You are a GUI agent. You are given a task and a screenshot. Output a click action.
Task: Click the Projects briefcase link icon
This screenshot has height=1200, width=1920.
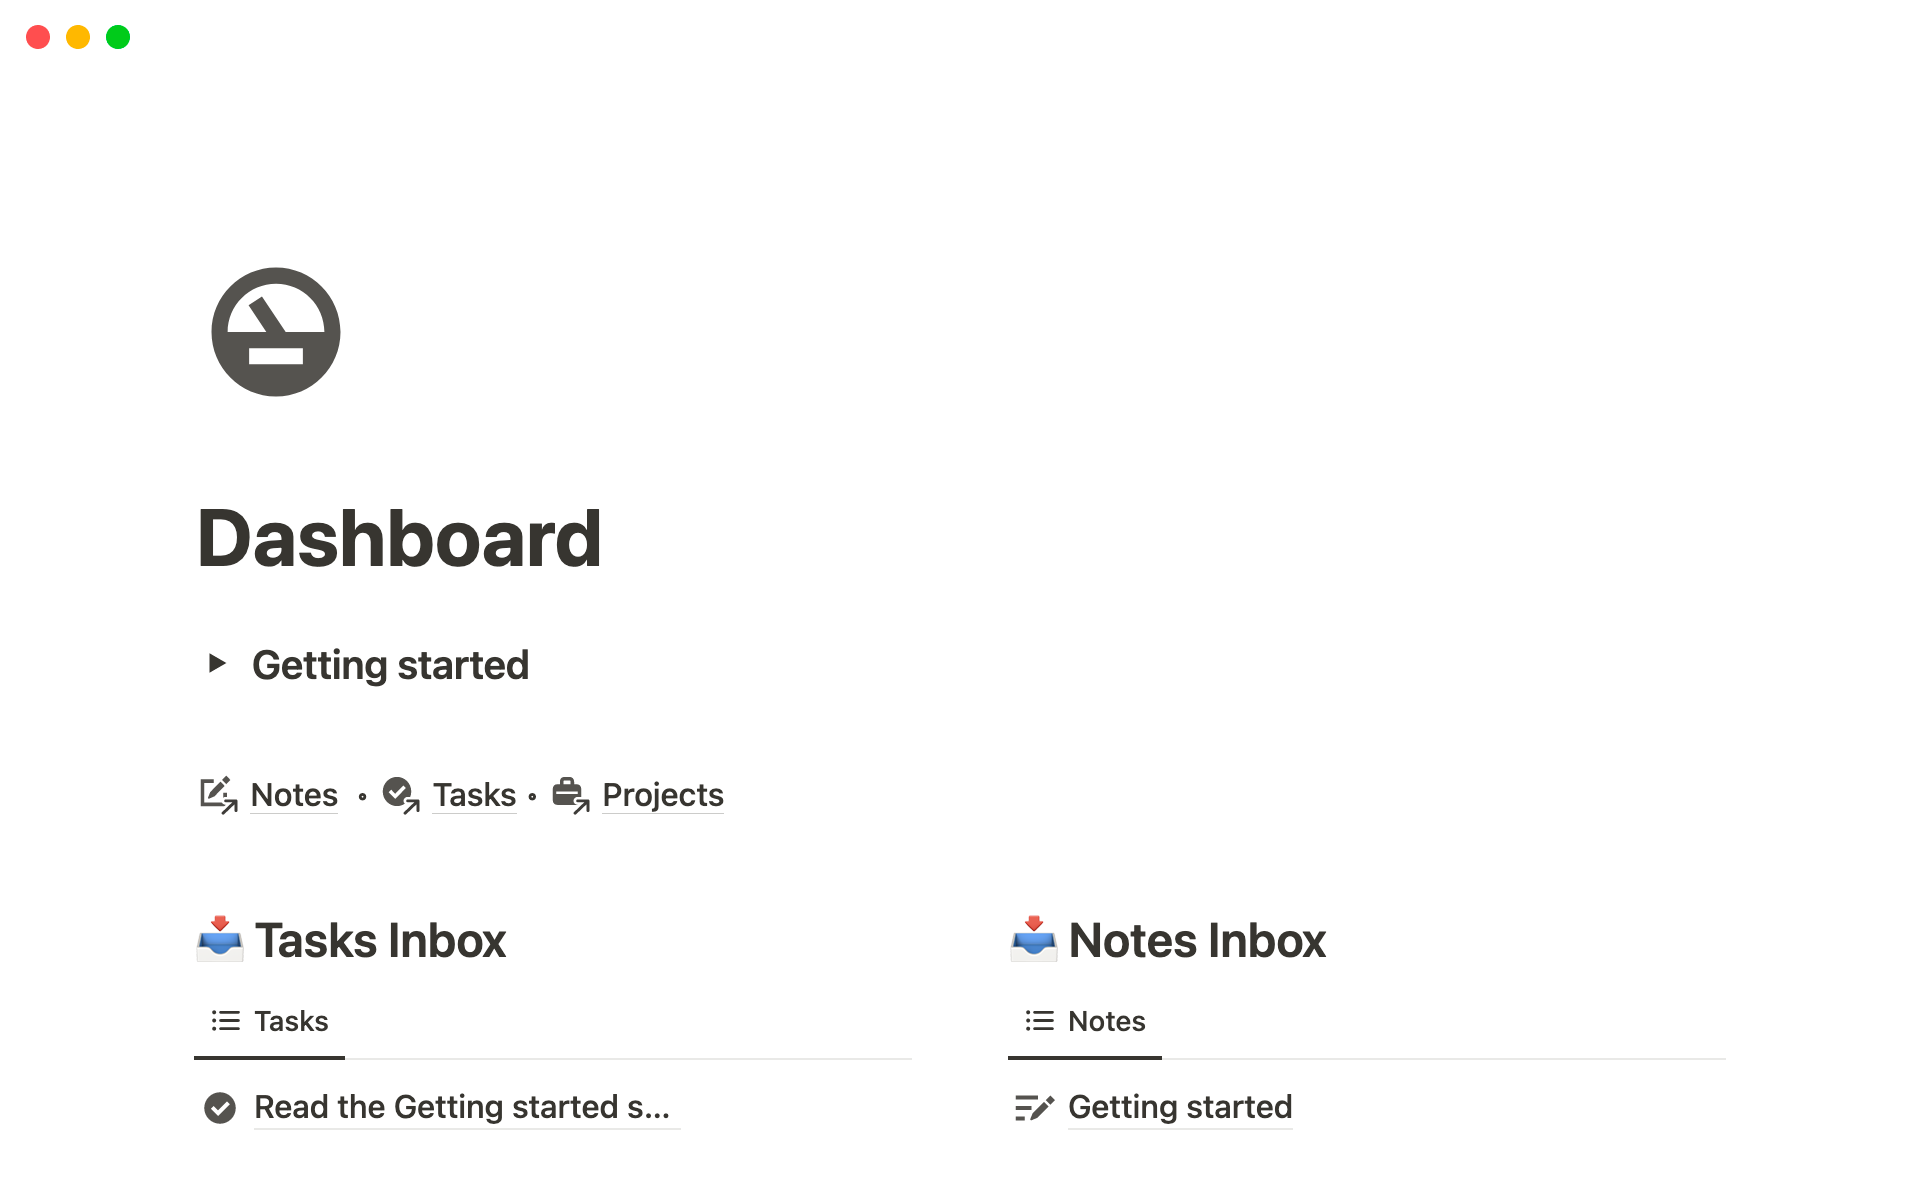pos(571,795)
